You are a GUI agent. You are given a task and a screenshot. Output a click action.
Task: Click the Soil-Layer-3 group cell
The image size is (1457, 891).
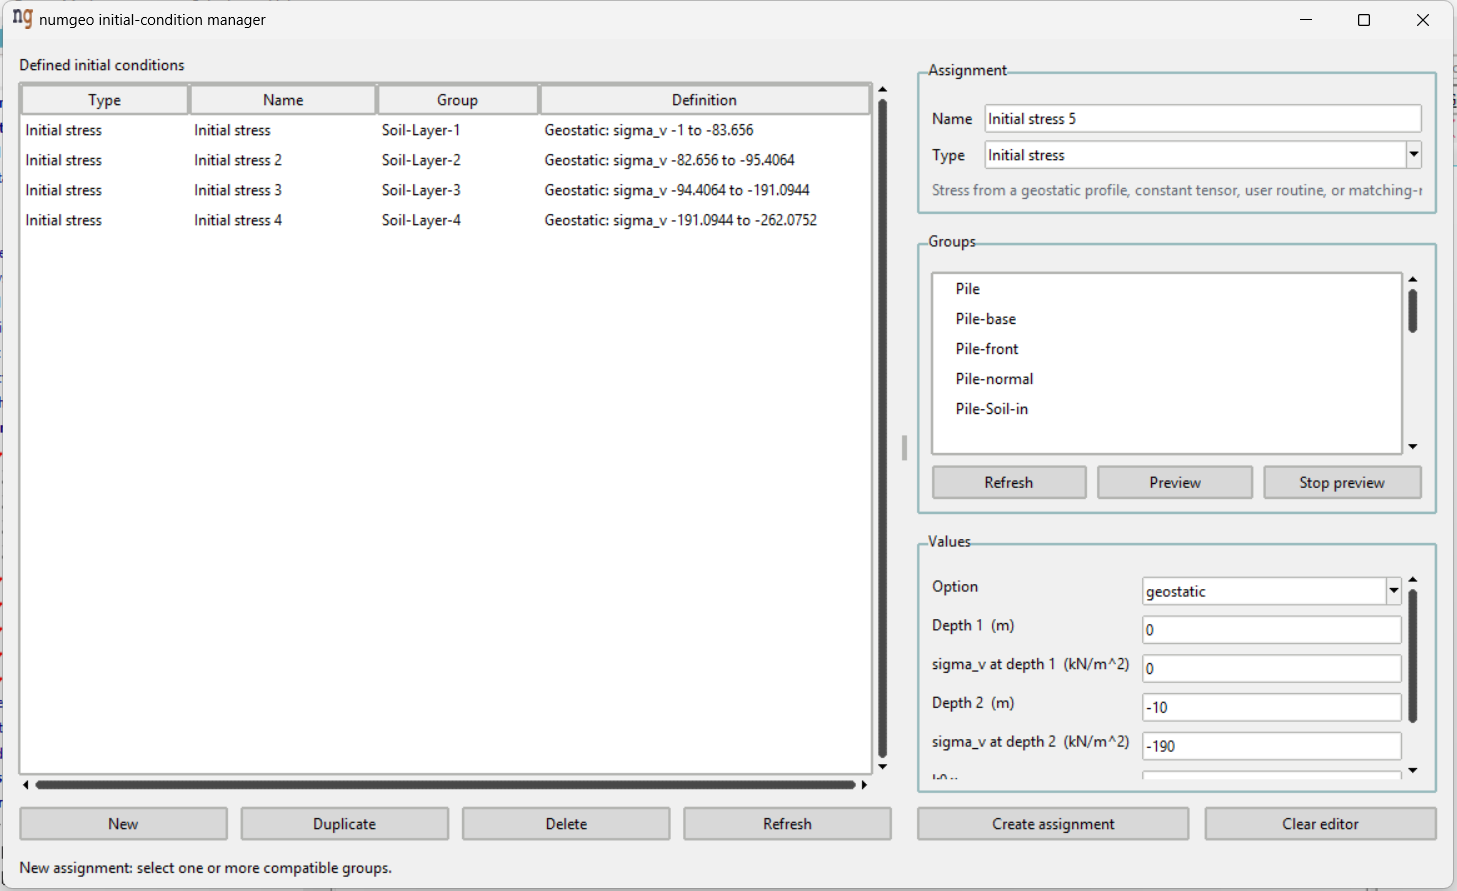(x=421, y=190)
